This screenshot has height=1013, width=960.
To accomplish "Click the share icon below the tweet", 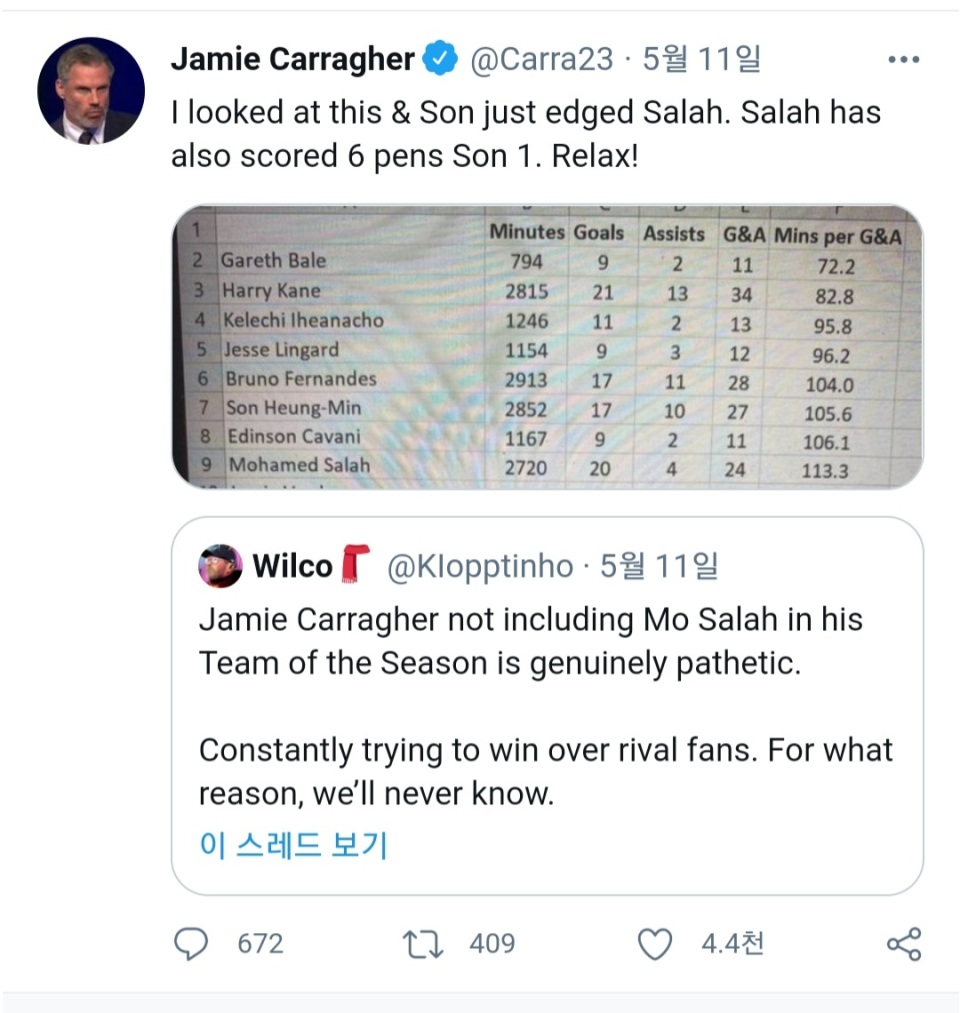I will [904, 943].
